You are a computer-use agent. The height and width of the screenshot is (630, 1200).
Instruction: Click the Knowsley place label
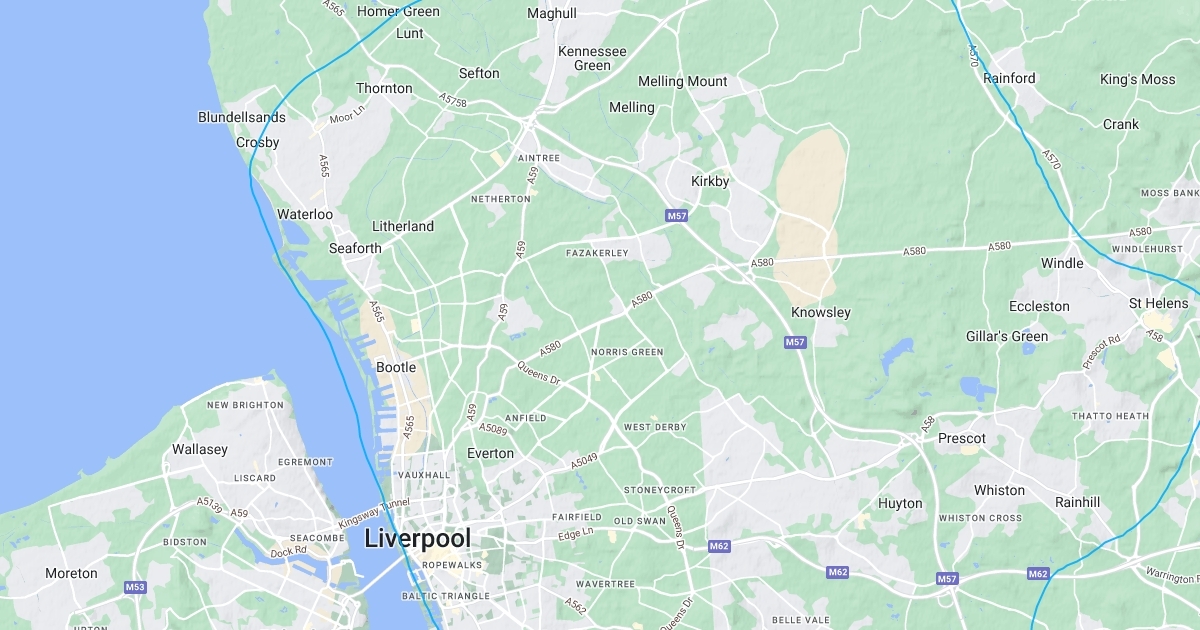click(x=821, y=312)
